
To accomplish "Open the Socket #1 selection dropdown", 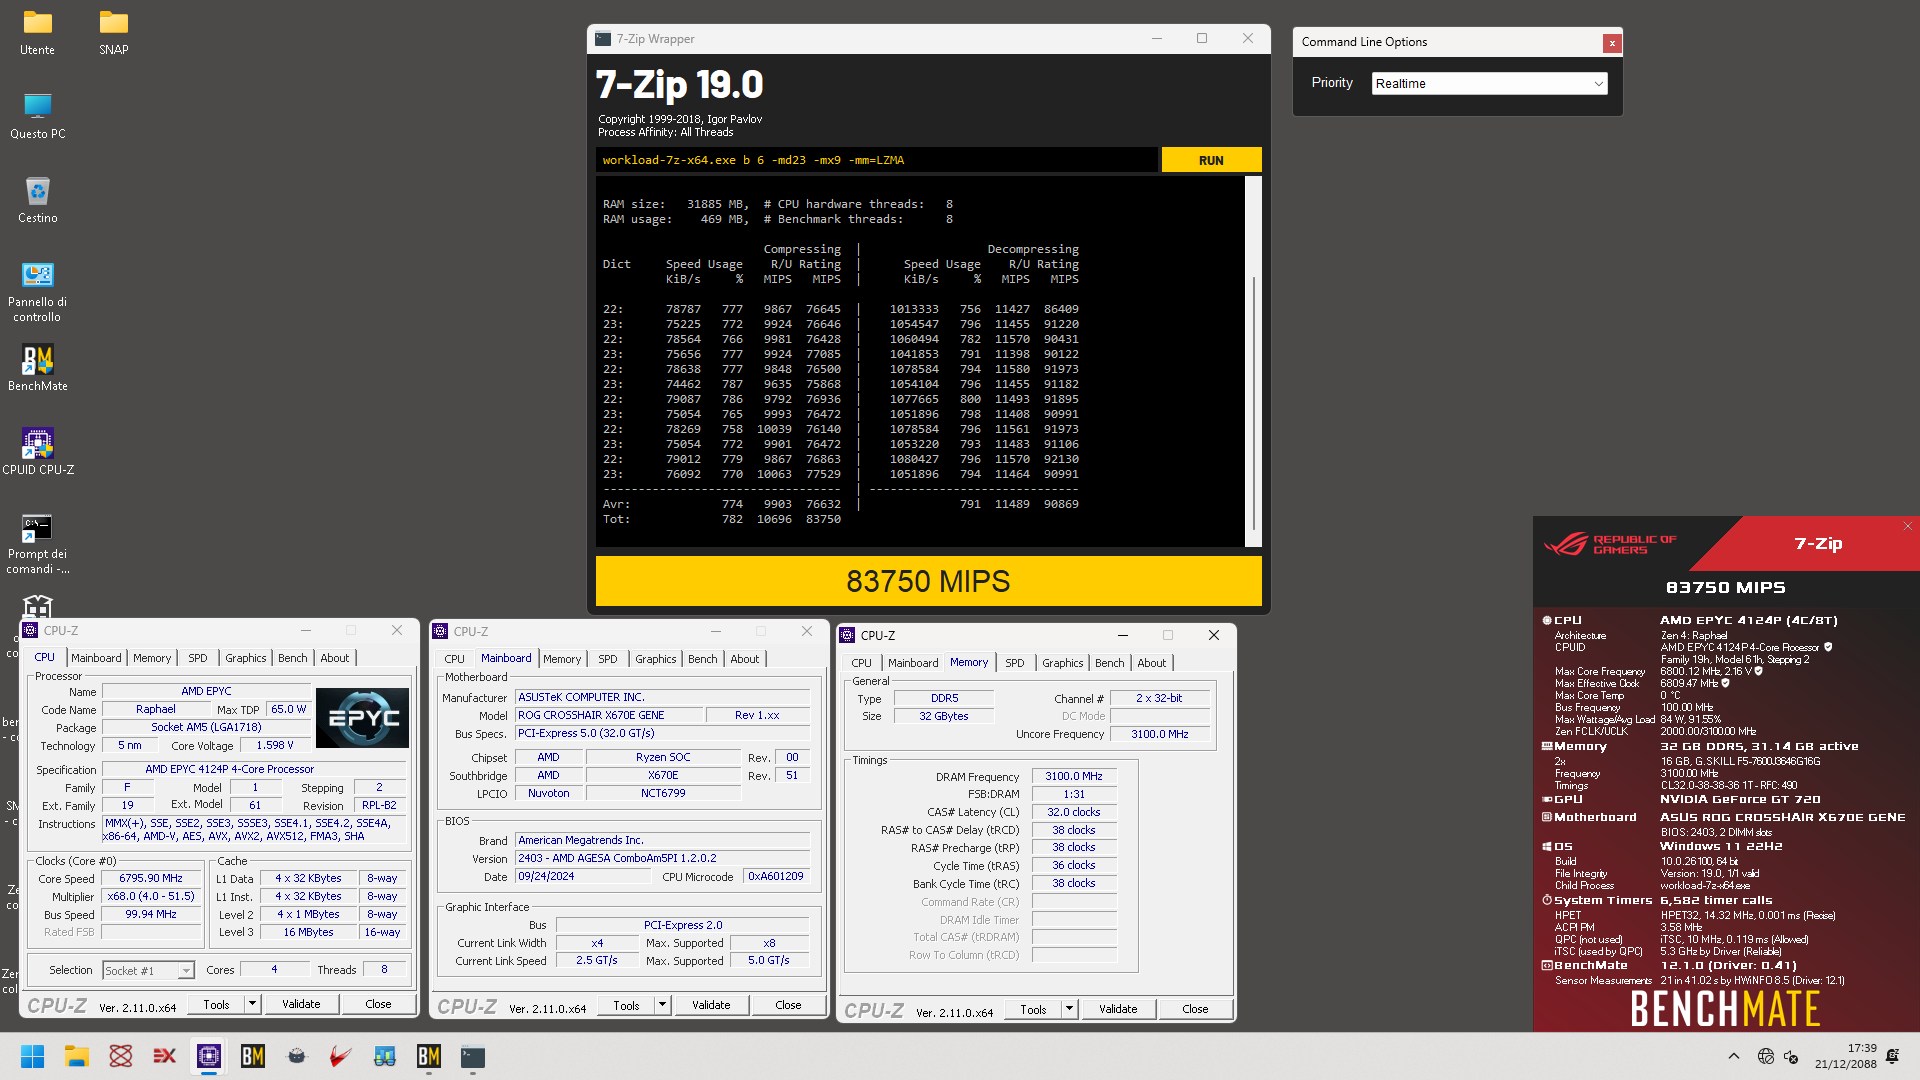I will pyautogui.click(x=148, y=971).
